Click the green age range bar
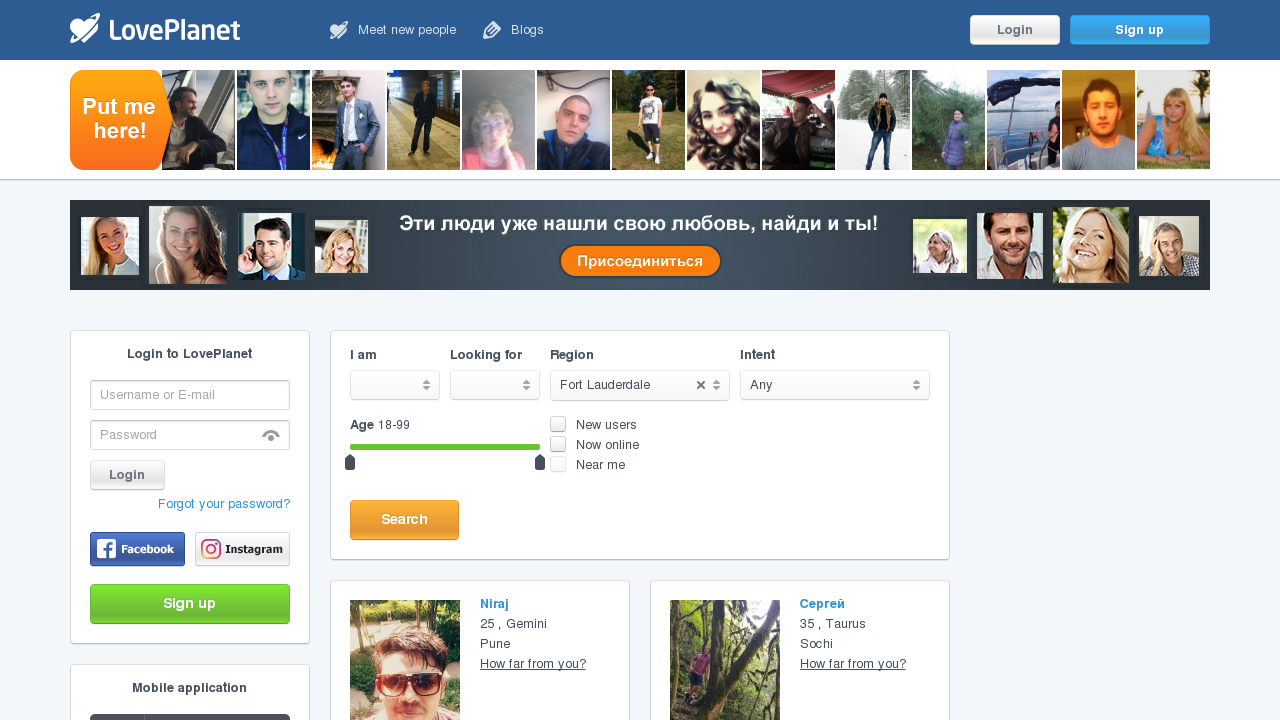Screen dimensions: 1280x720 point(445,447)
